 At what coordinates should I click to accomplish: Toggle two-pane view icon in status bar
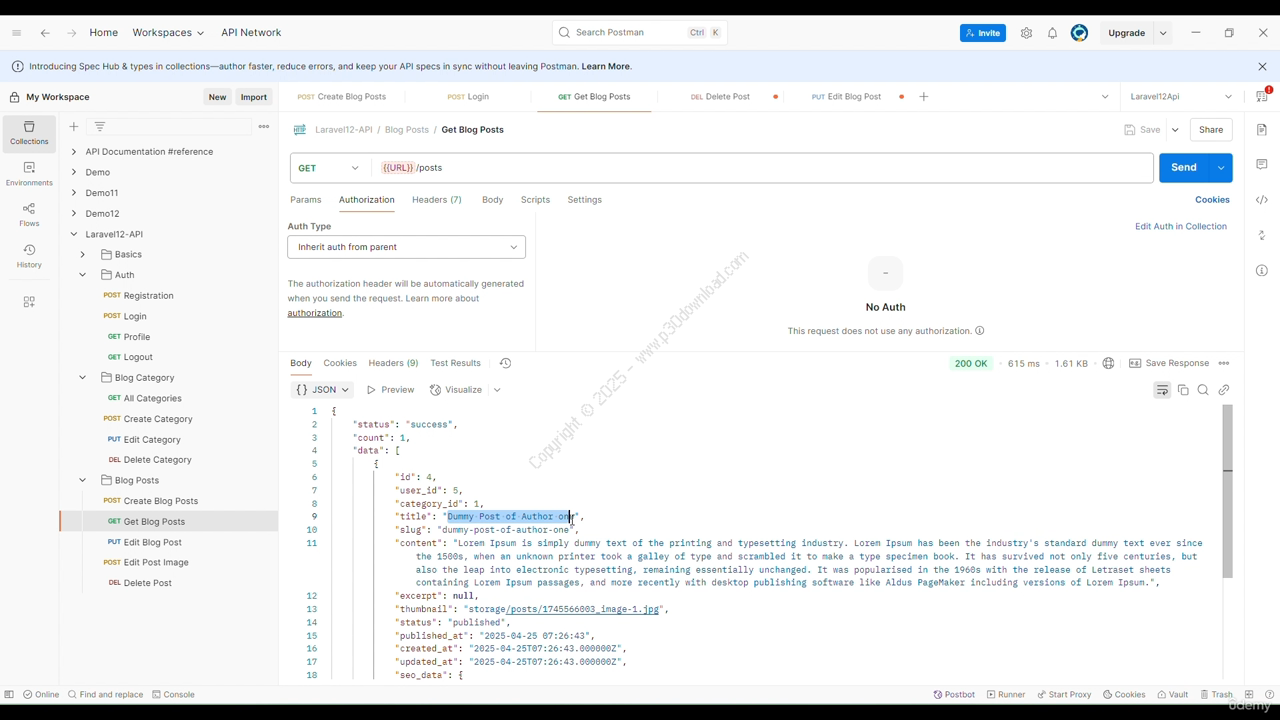tap(1249, 694)
